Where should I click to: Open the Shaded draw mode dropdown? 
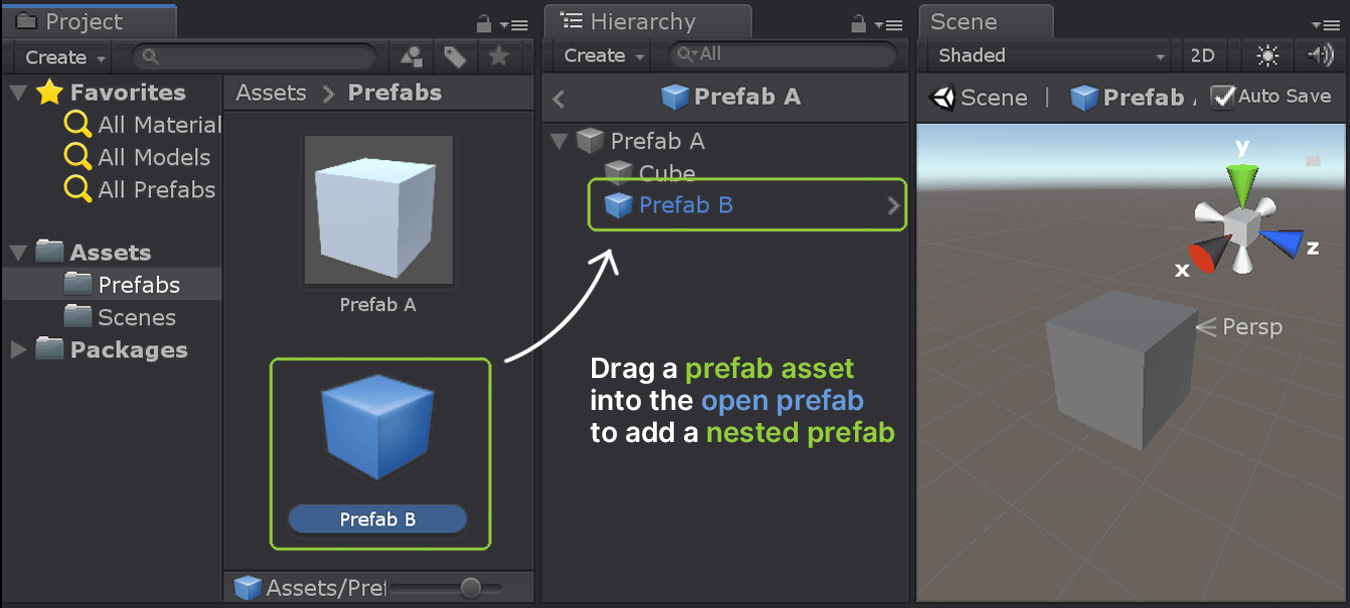(x=1043, y=56)
